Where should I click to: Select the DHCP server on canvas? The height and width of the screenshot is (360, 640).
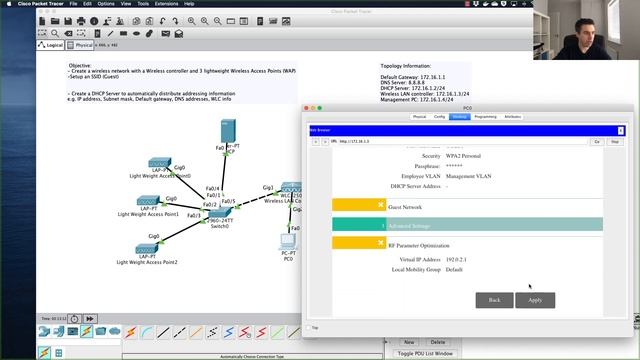pos(228,131)
